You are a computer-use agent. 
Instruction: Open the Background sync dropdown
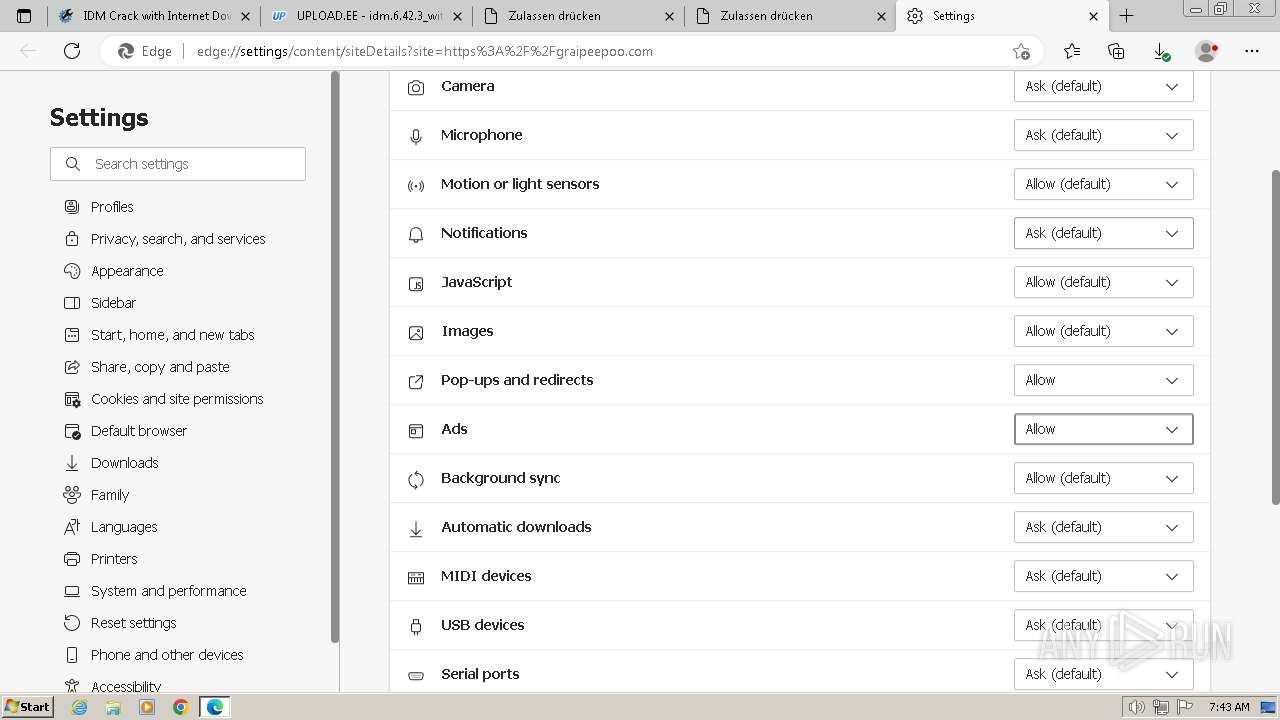pyautogui.click(x=1103, y=478)
